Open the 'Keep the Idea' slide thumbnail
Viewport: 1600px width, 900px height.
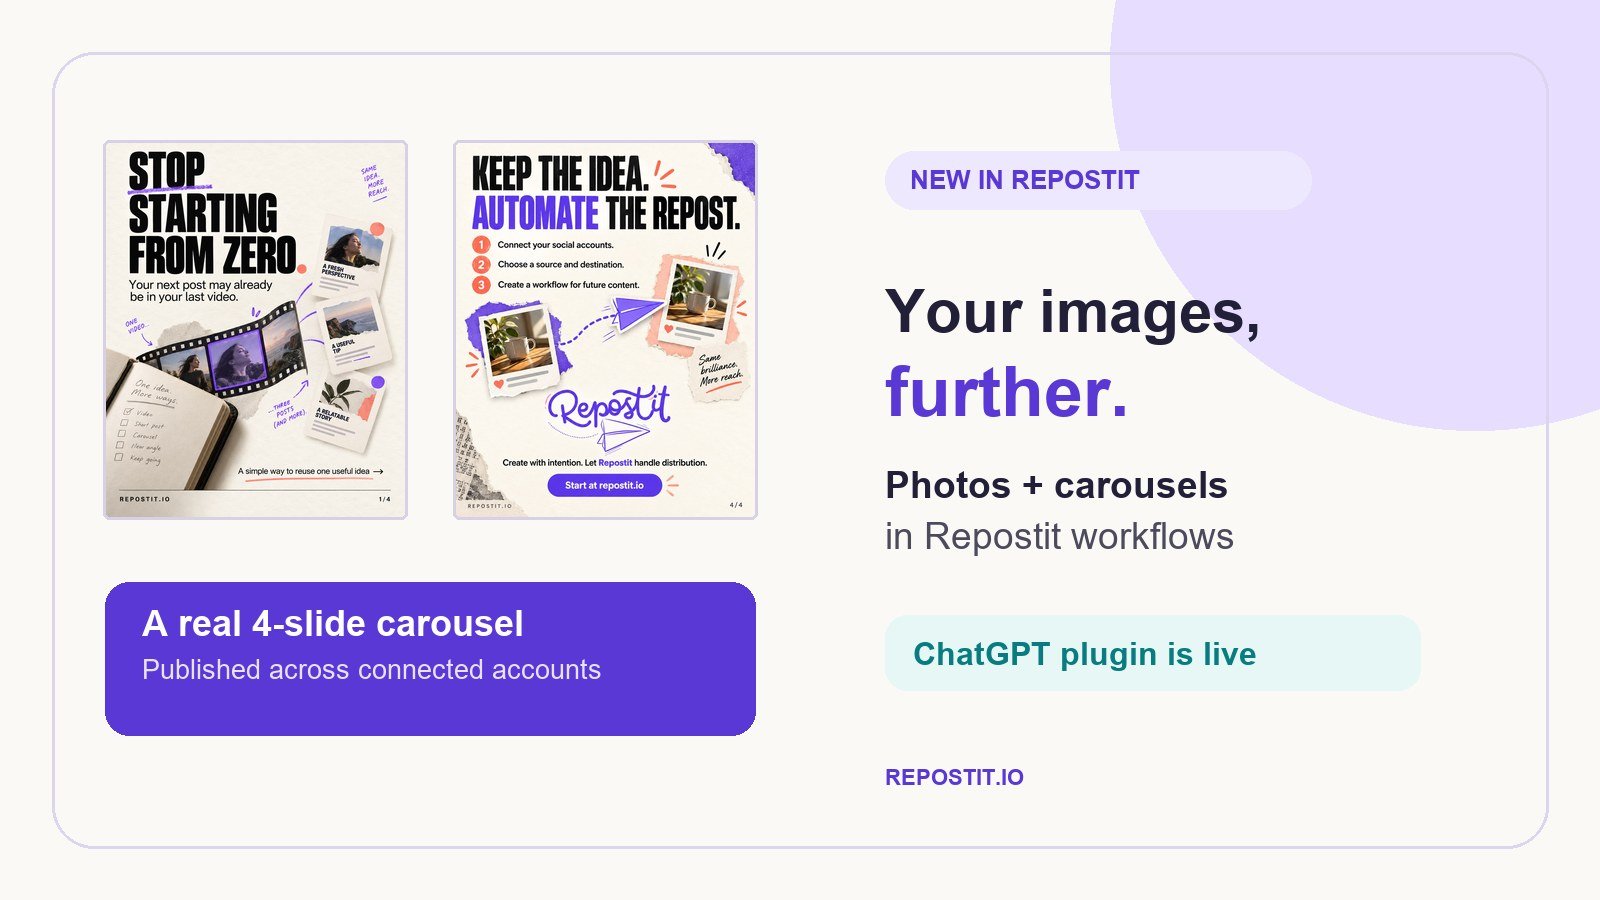pos(605,330)
